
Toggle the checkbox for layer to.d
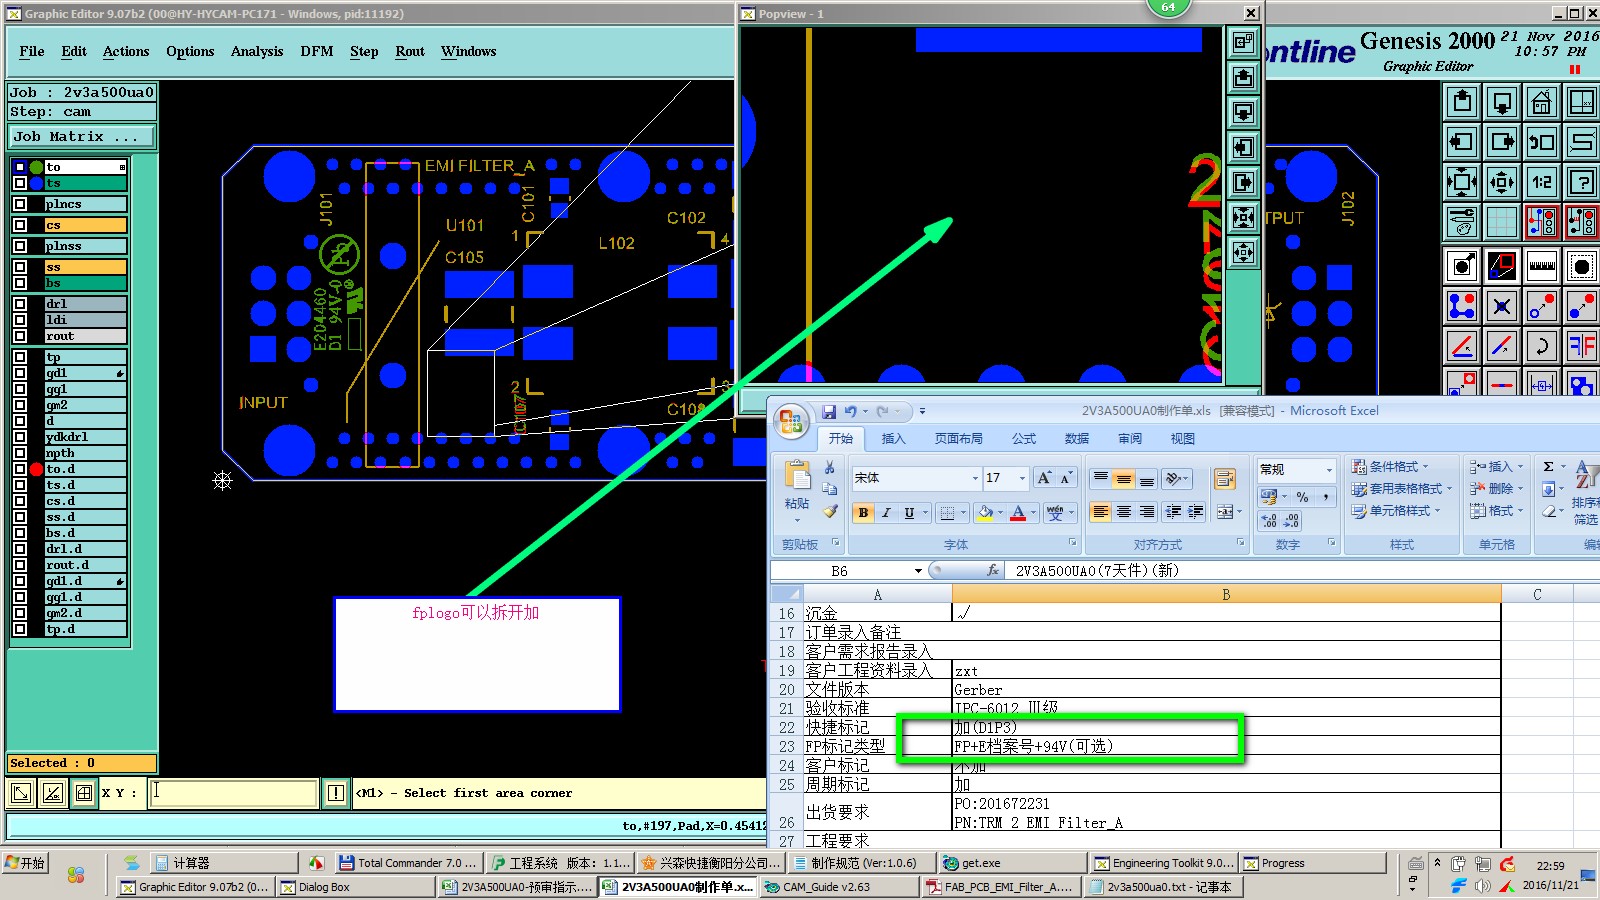click(20, 469)
